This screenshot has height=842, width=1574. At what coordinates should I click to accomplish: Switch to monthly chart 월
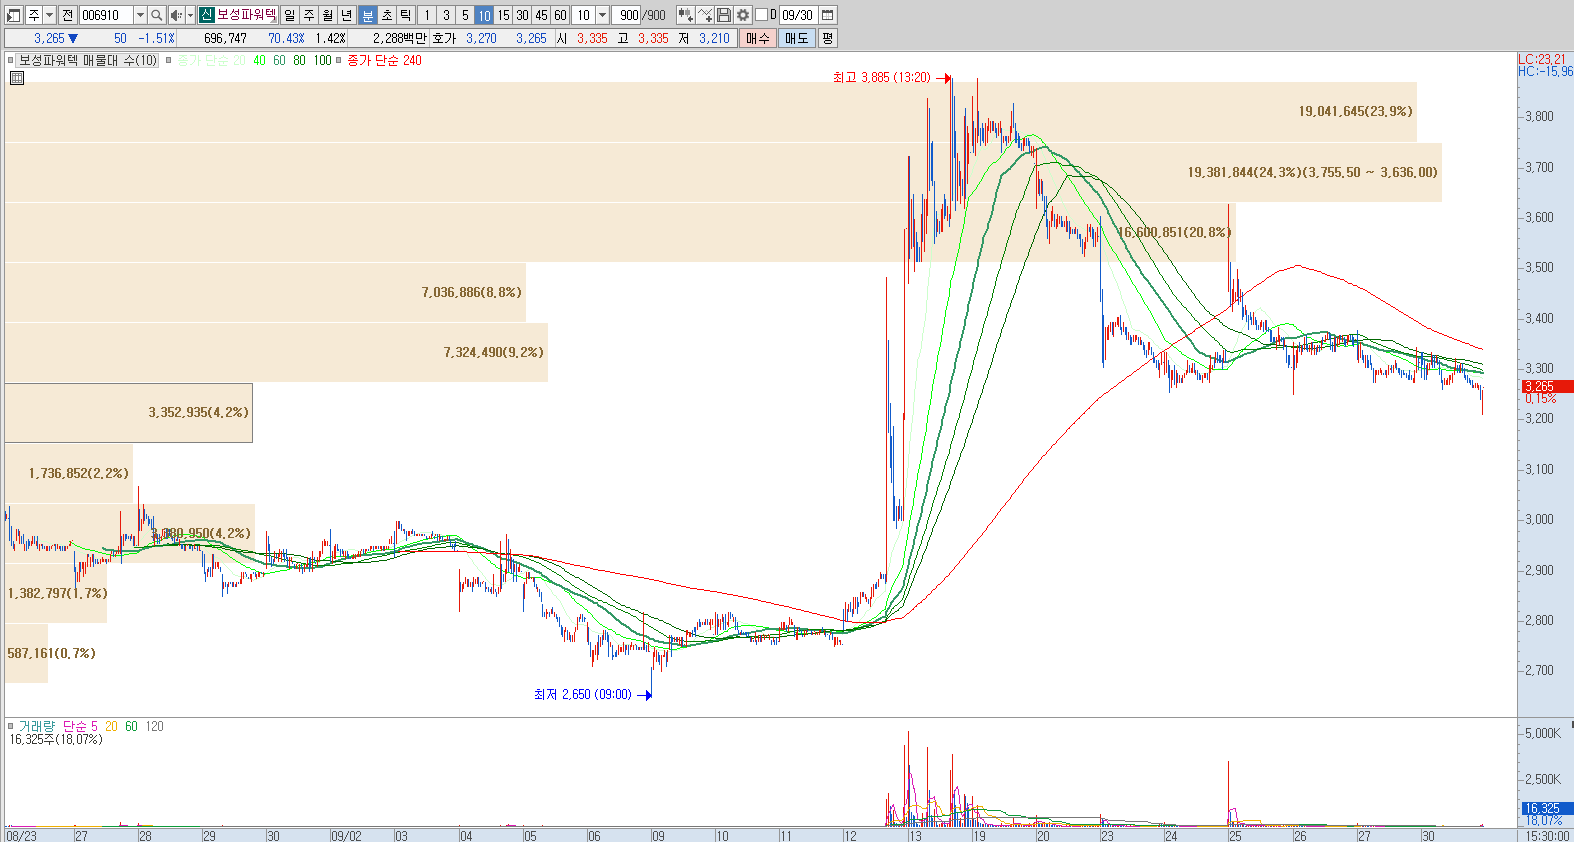327,15
